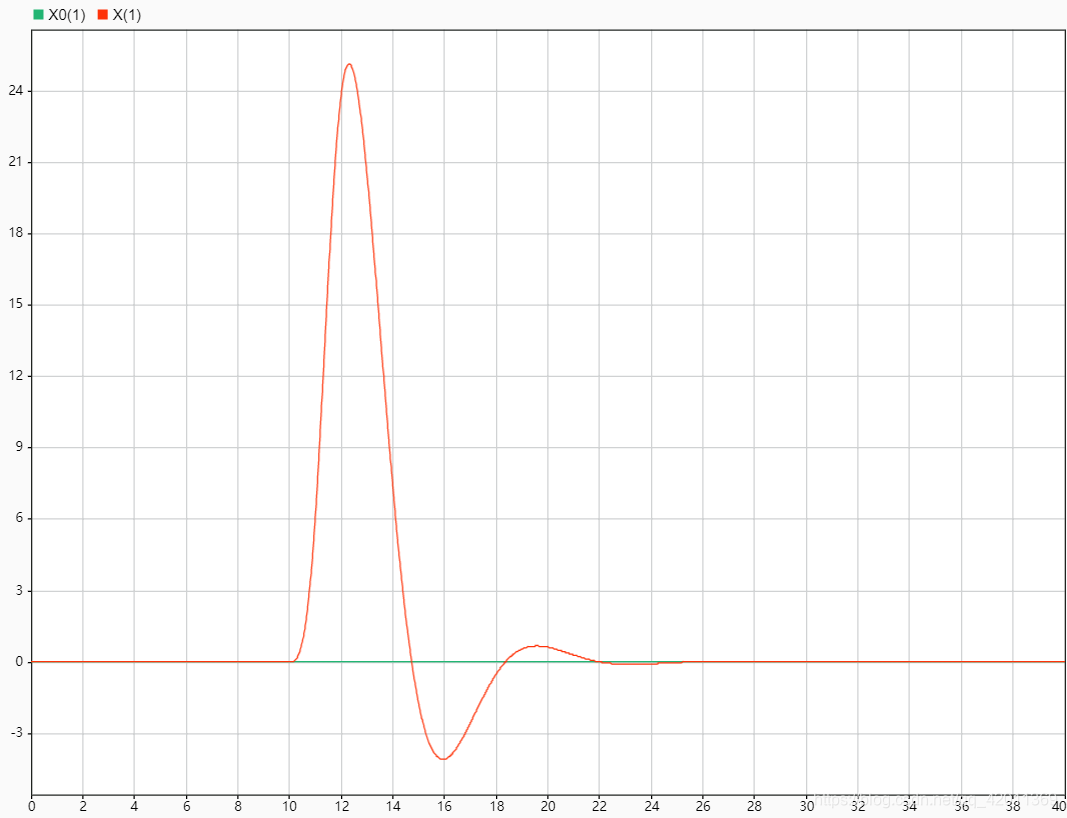Click the x-axis label 16

tap(444, 806)
